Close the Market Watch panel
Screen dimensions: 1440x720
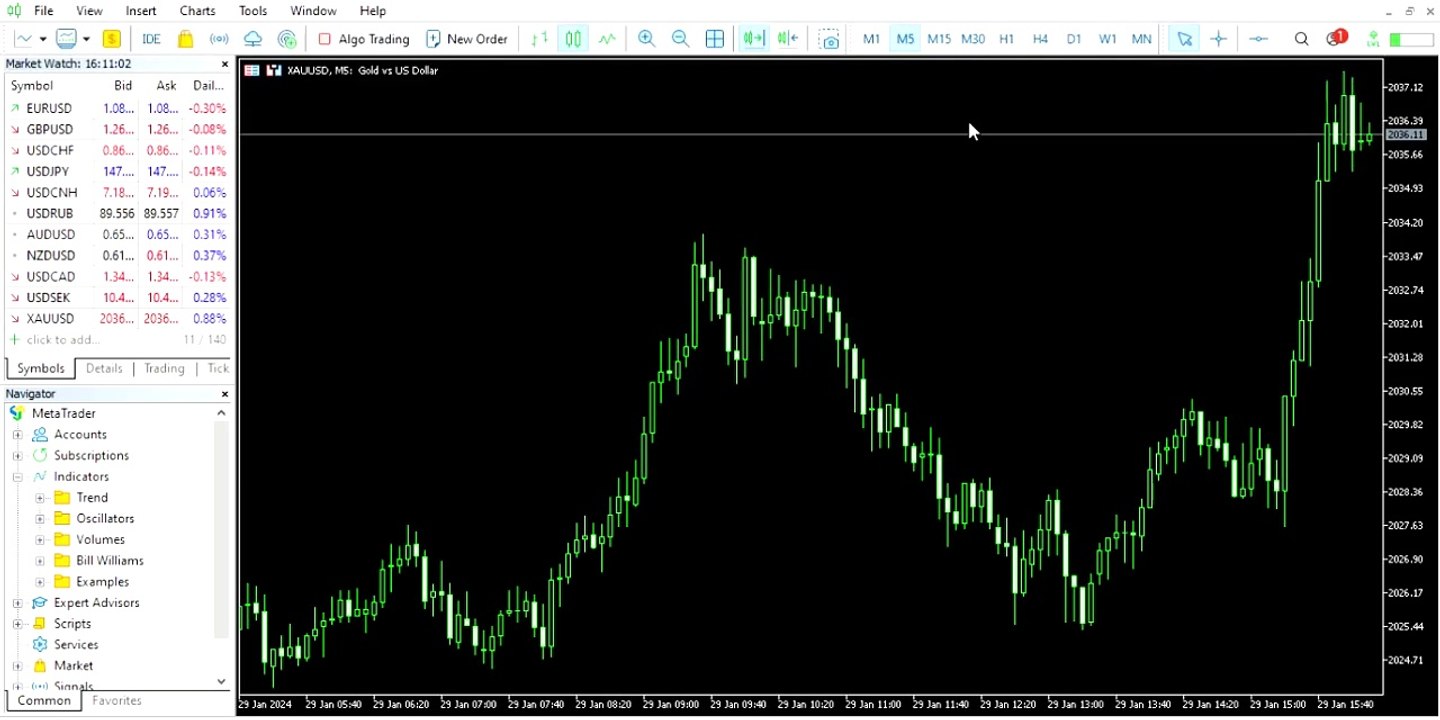coord(224,64)
